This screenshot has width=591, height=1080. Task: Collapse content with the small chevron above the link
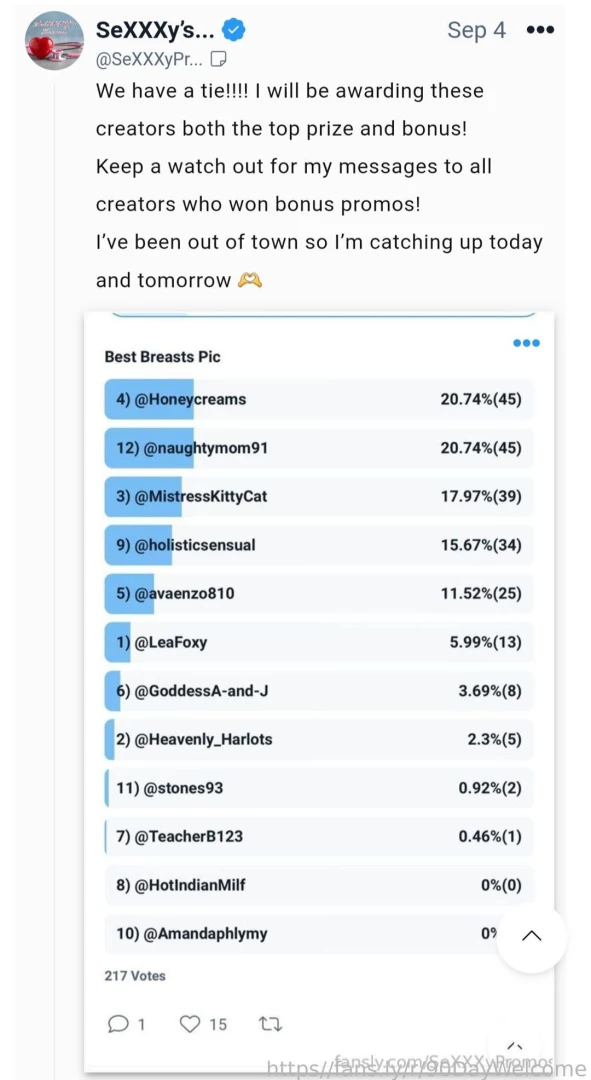pyautogui.click(x=513, y=1047)
